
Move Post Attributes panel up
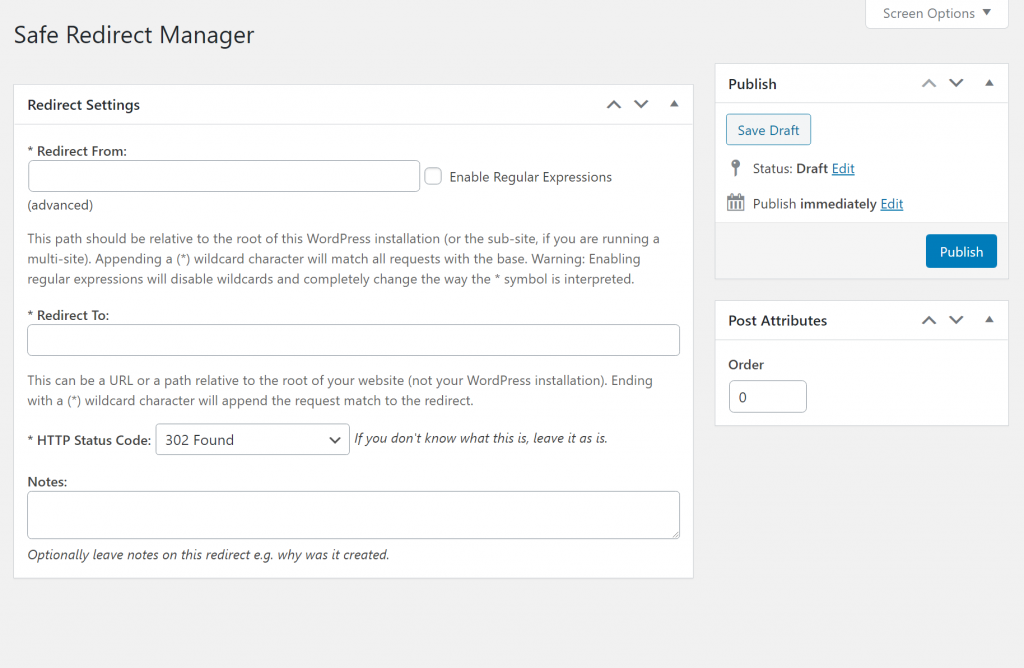[x=929, y=321]
